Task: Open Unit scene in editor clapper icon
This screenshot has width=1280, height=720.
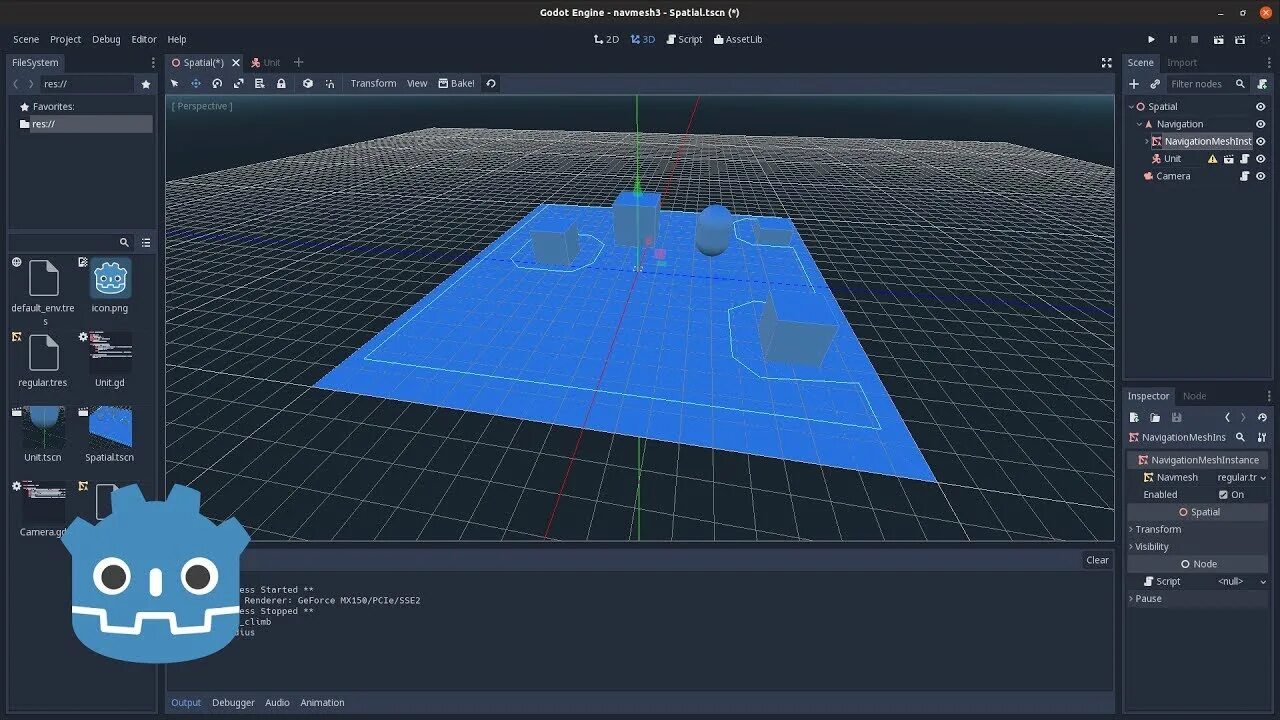Action: (x=1229, y=159)
